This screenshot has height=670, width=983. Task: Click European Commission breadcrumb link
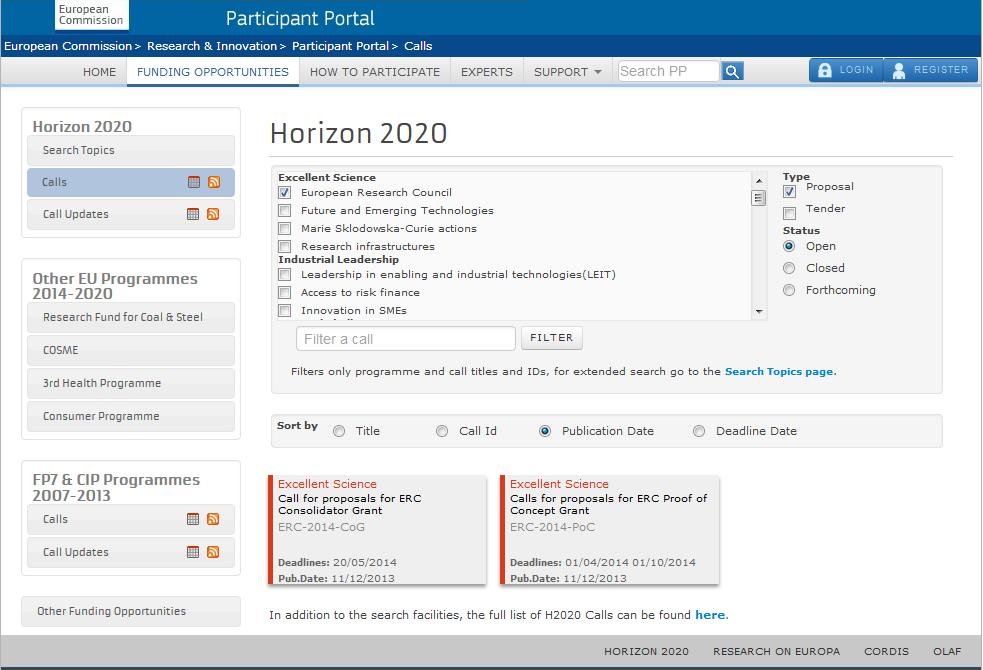68,46
